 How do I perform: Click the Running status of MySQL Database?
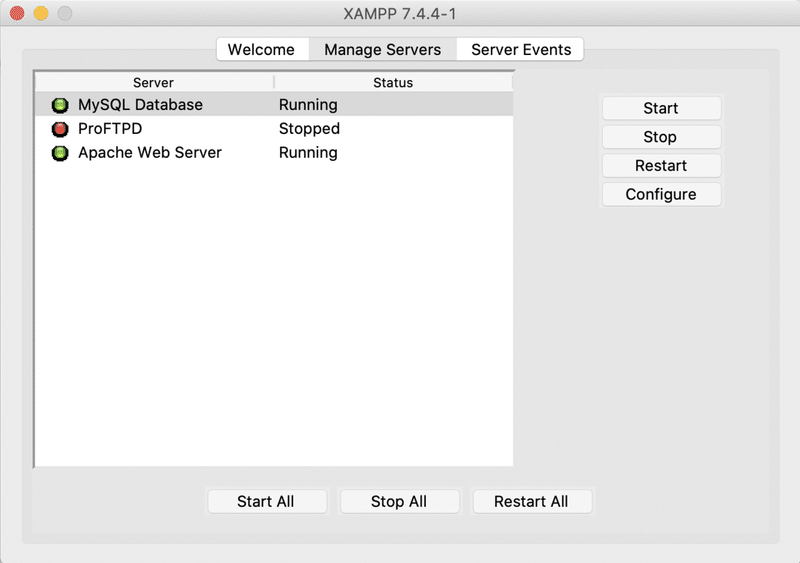click(308, 105)
